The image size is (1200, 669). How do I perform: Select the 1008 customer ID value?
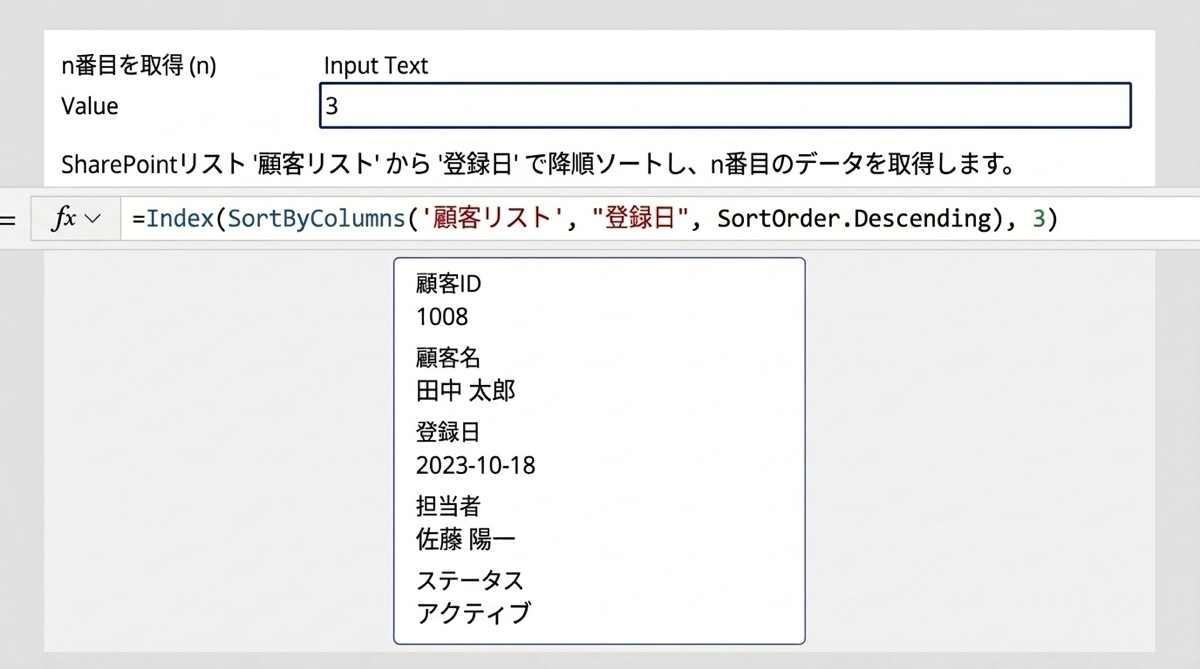point(441,317)
